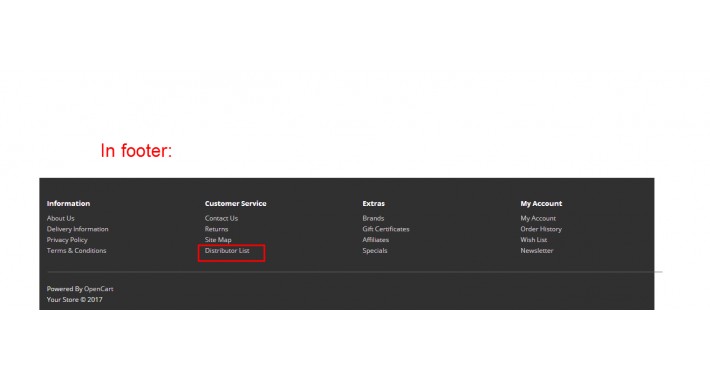The height and width of the screenshot is (380, 710).
Task: Open the Wish List link
Action: point(534,240)
